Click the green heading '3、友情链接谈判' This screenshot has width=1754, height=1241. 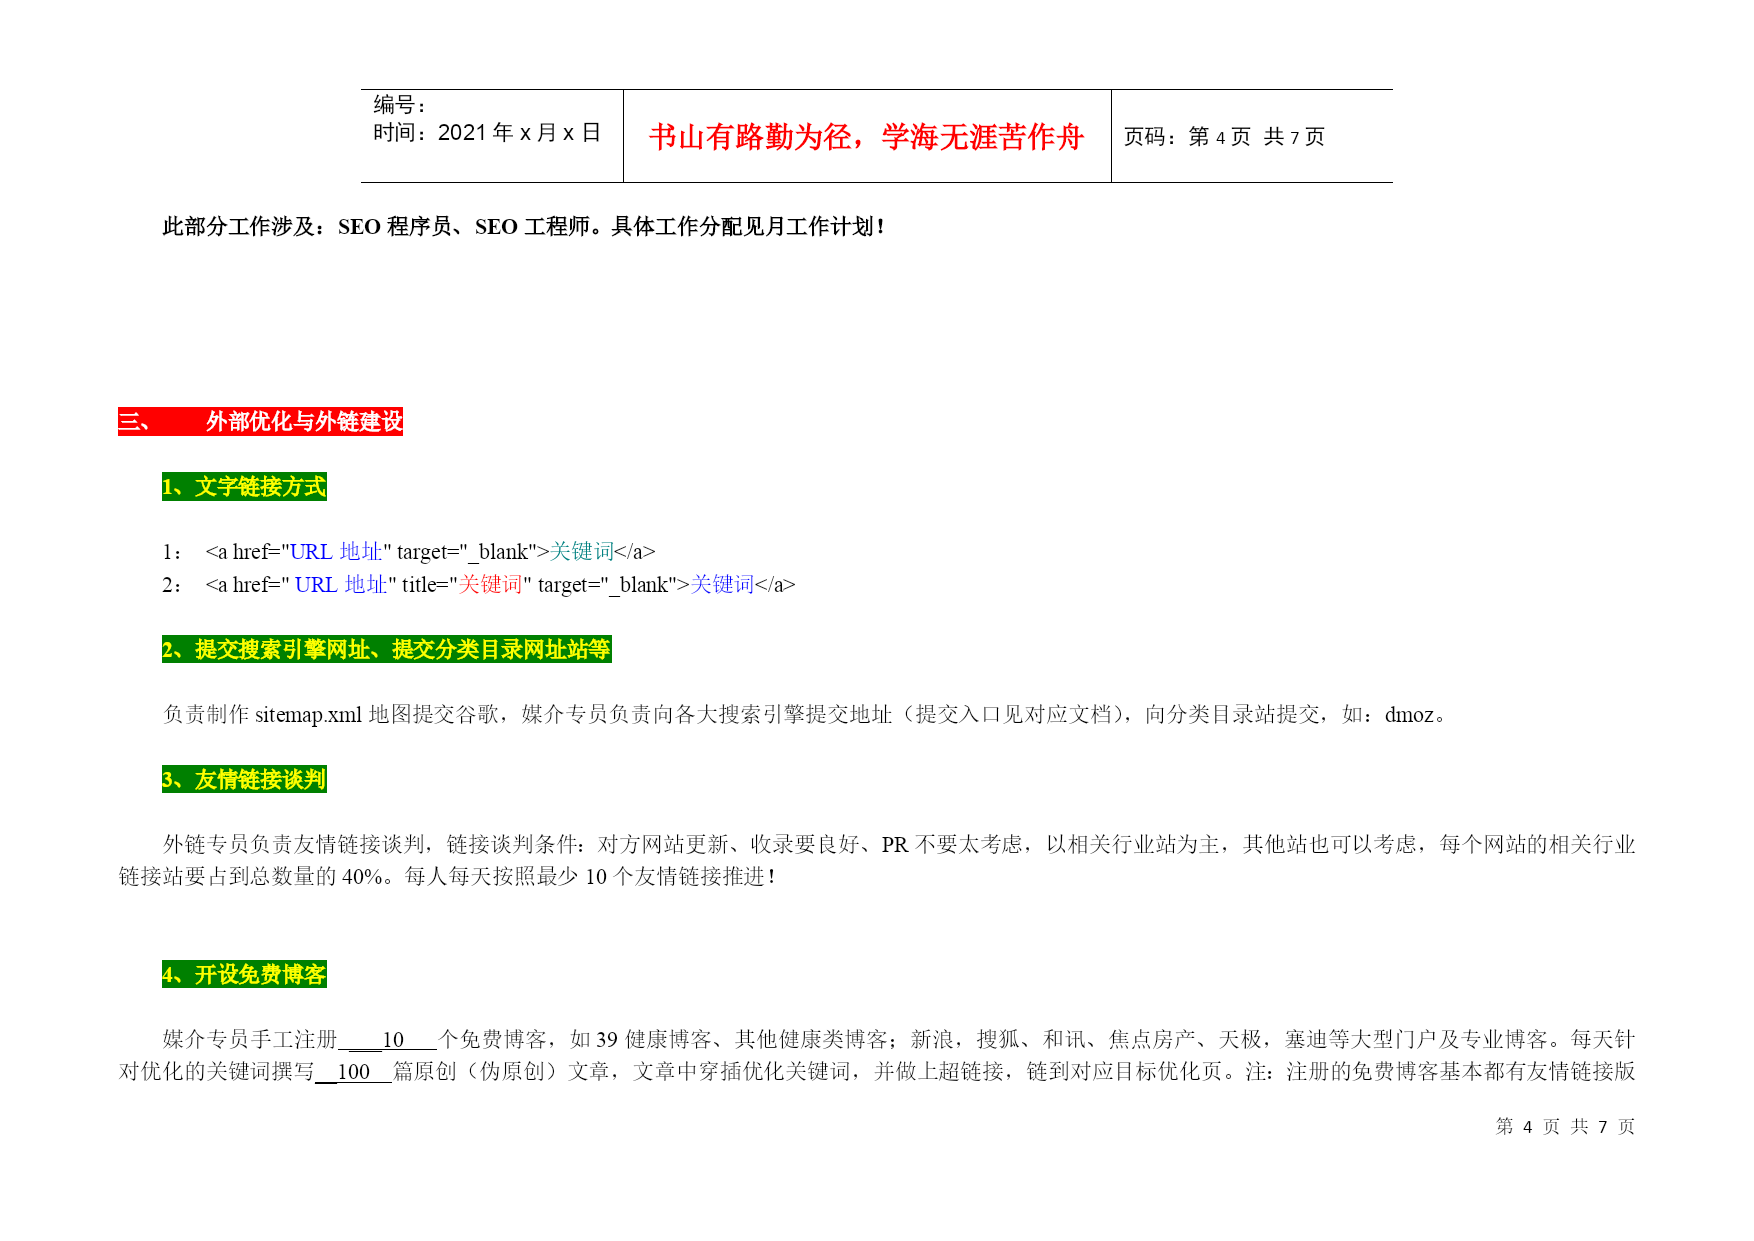coord(244,780)
